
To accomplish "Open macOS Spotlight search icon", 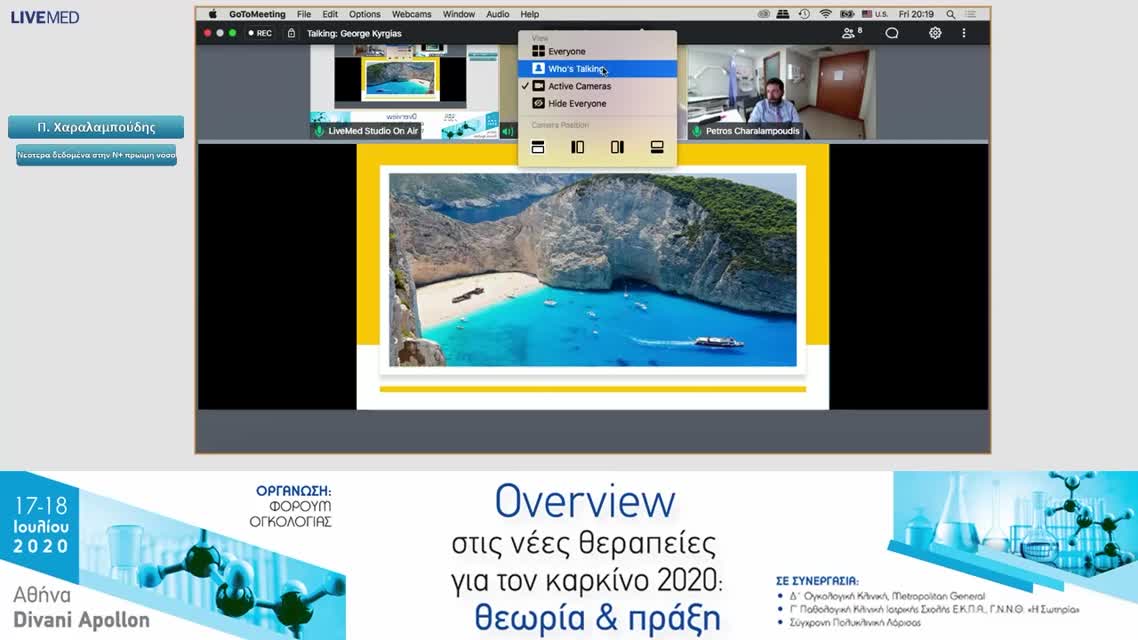I will pyautogui.click(x=950, y=14).
